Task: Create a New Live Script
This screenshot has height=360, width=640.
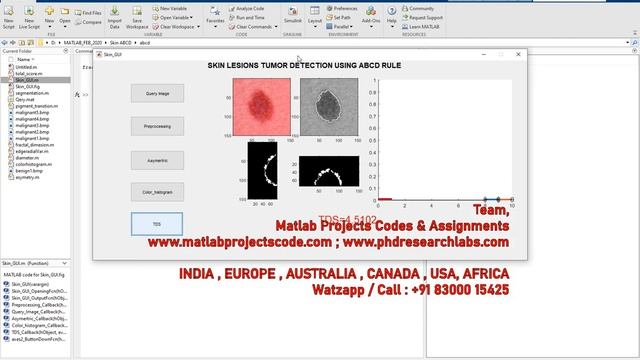Action: pos(29,11)
